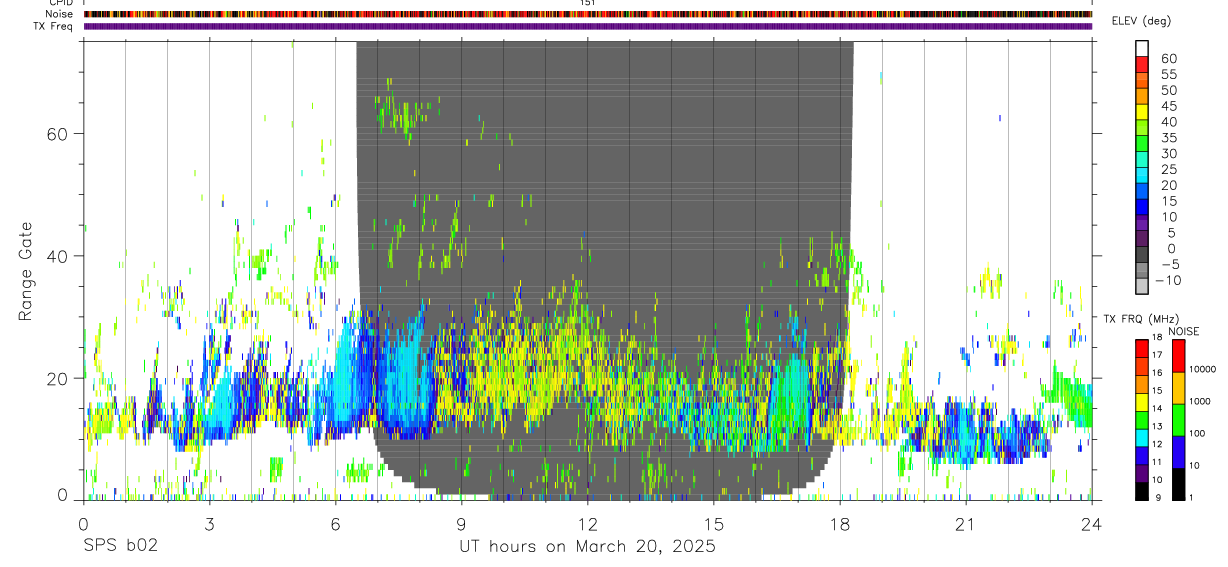Click the multicolored Noise strip above the plot
This screenshot has height=567, width=1228.
tap(588, 14)
